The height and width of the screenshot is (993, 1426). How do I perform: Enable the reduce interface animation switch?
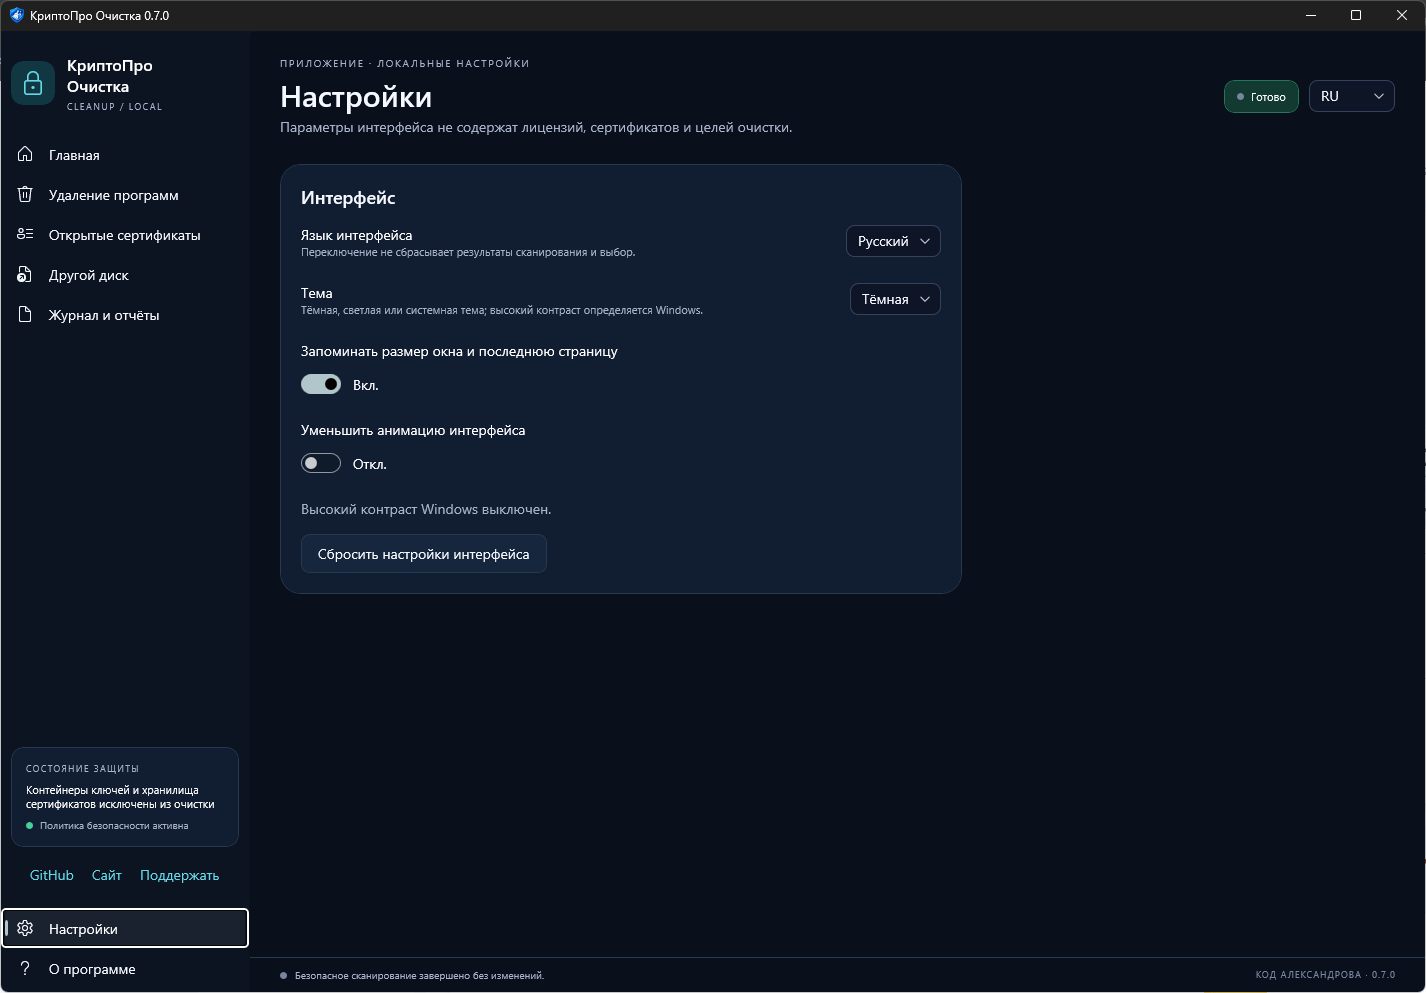click(321, 463)
